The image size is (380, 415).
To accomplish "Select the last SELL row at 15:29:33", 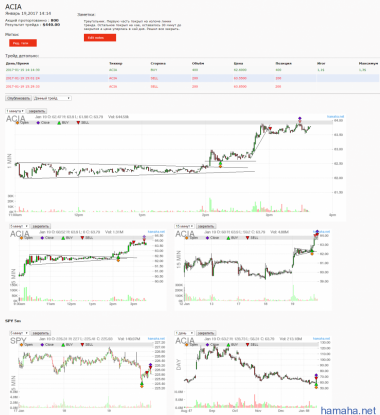I will 192,86.
